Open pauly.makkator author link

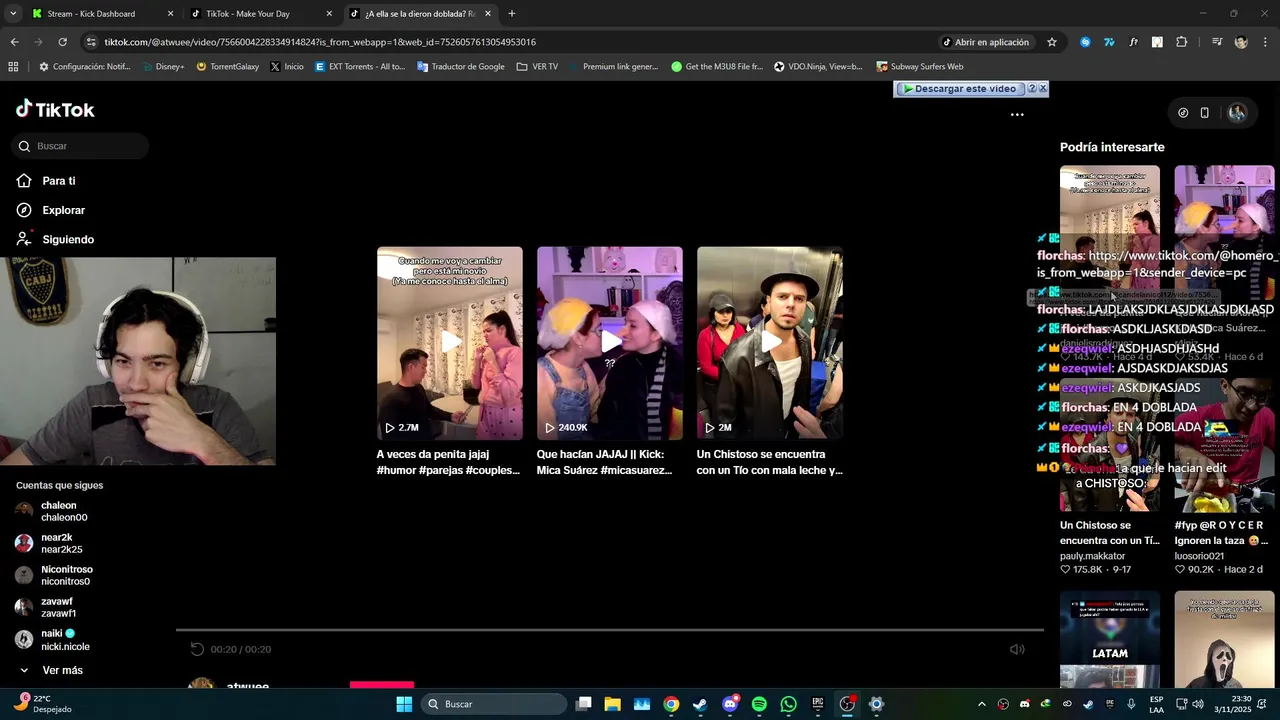tap(1093, 556)
